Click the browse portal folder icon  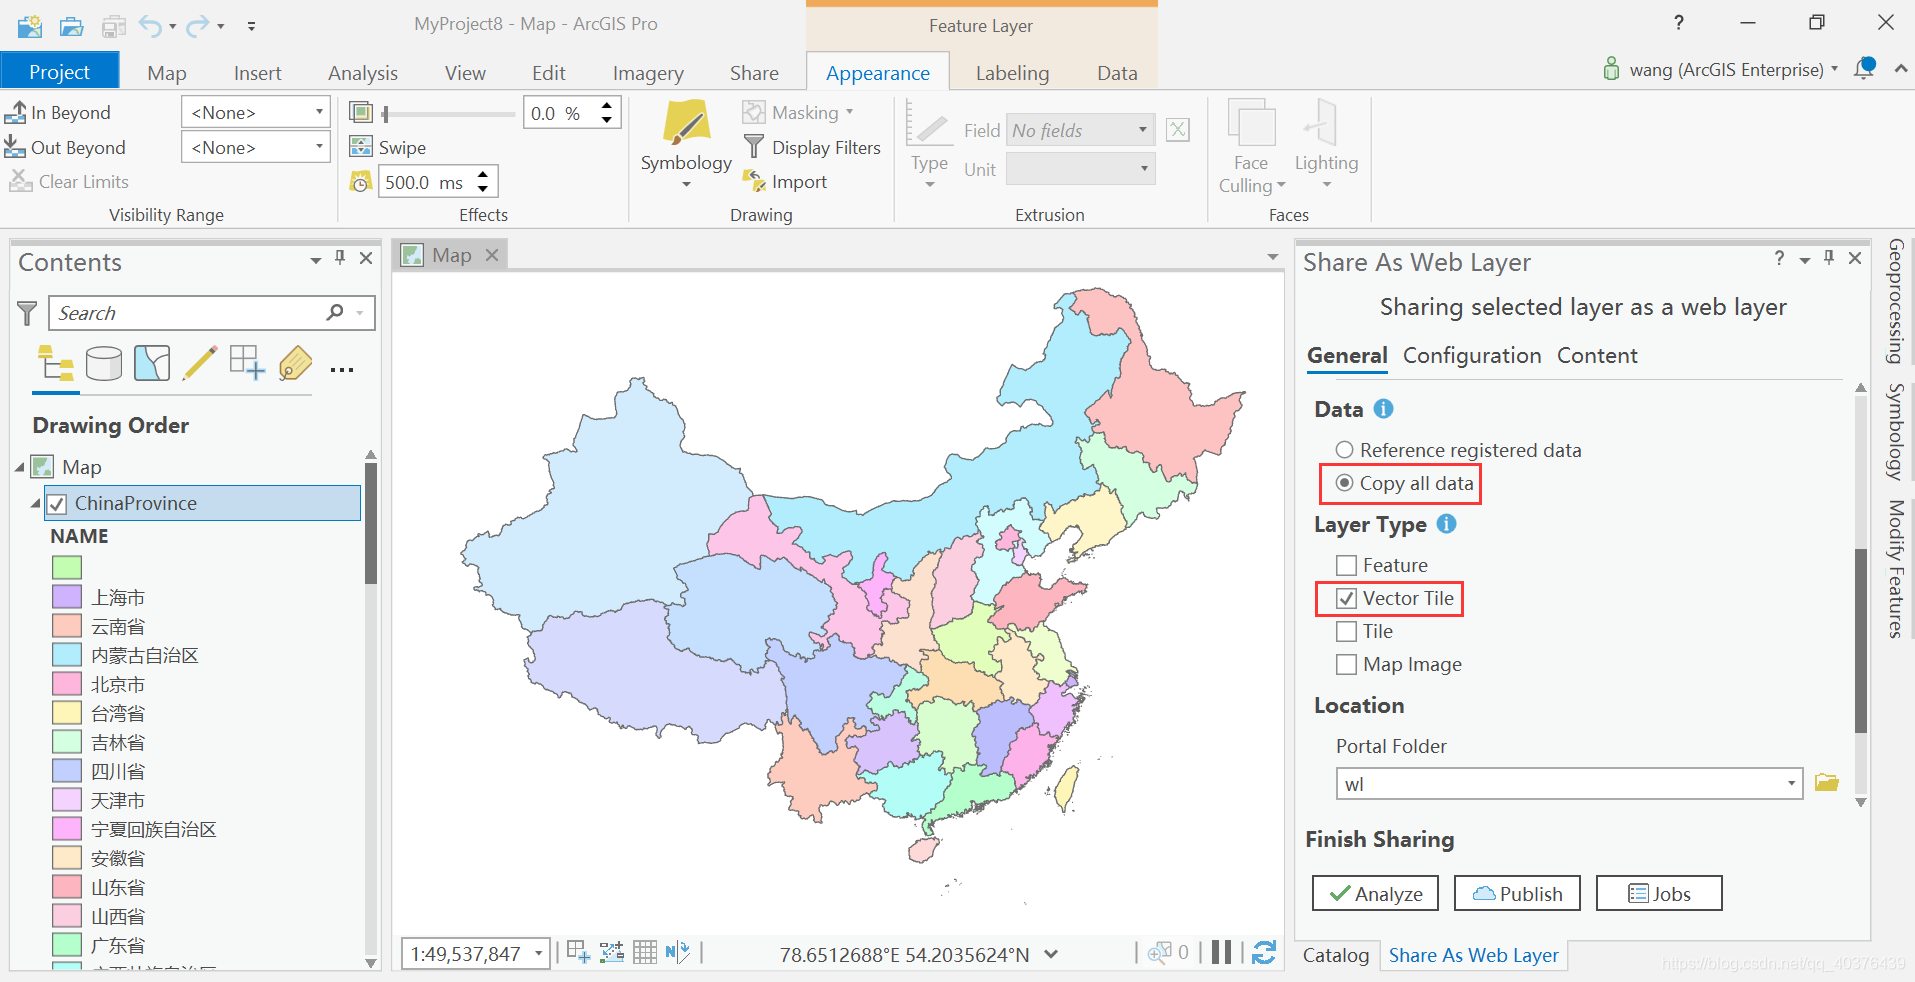coord(1827,783)
